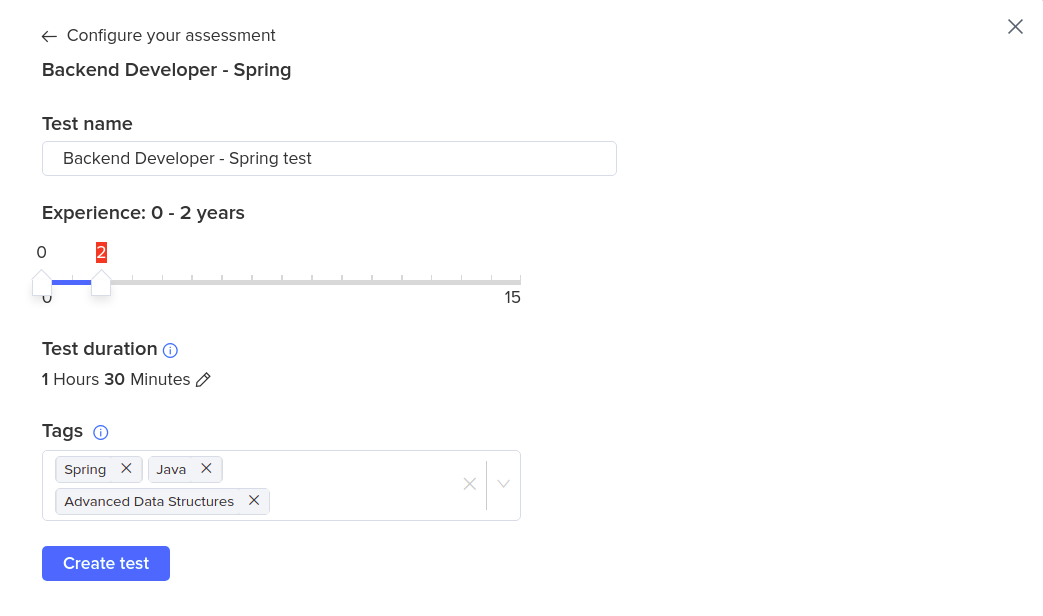Clear all tags with the X icon

pos(470,484)
